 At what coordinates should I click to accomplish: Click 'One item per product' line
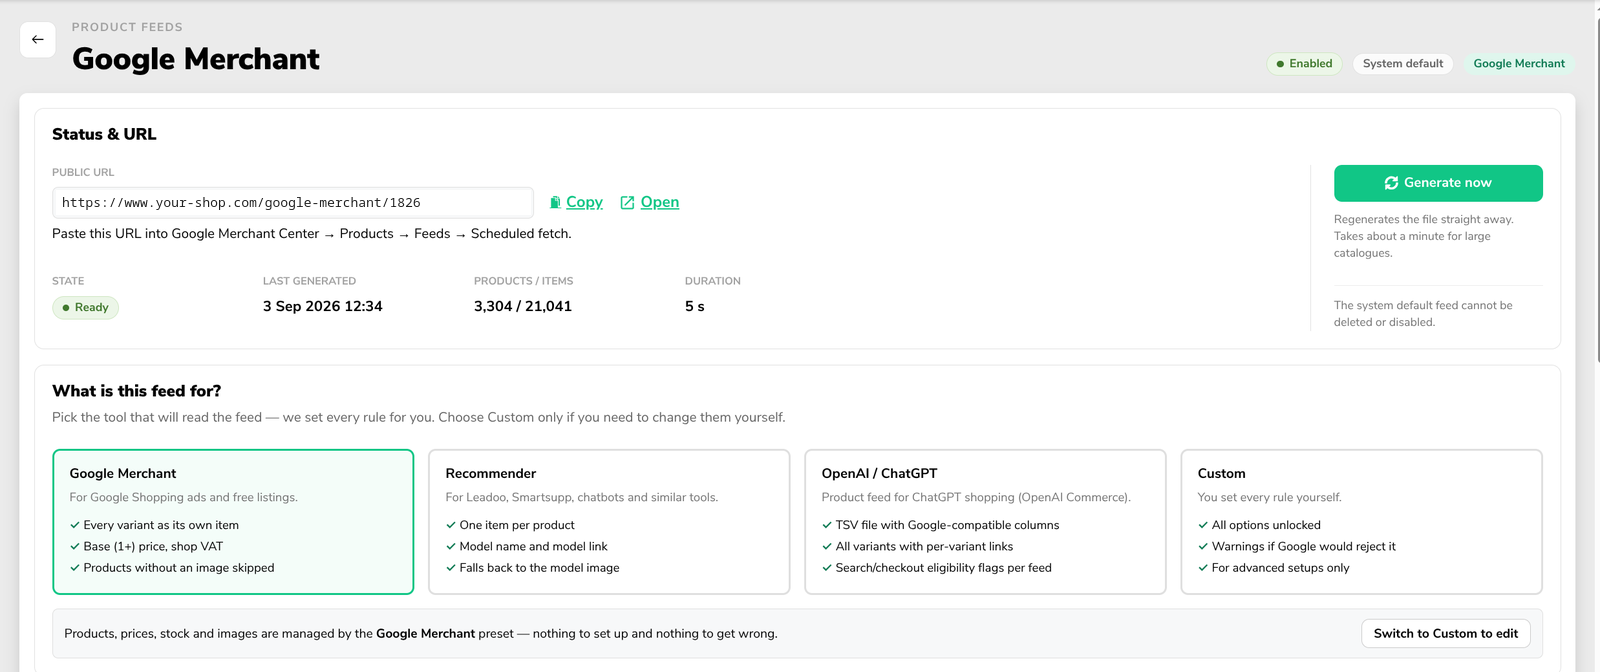coord(517,525)
